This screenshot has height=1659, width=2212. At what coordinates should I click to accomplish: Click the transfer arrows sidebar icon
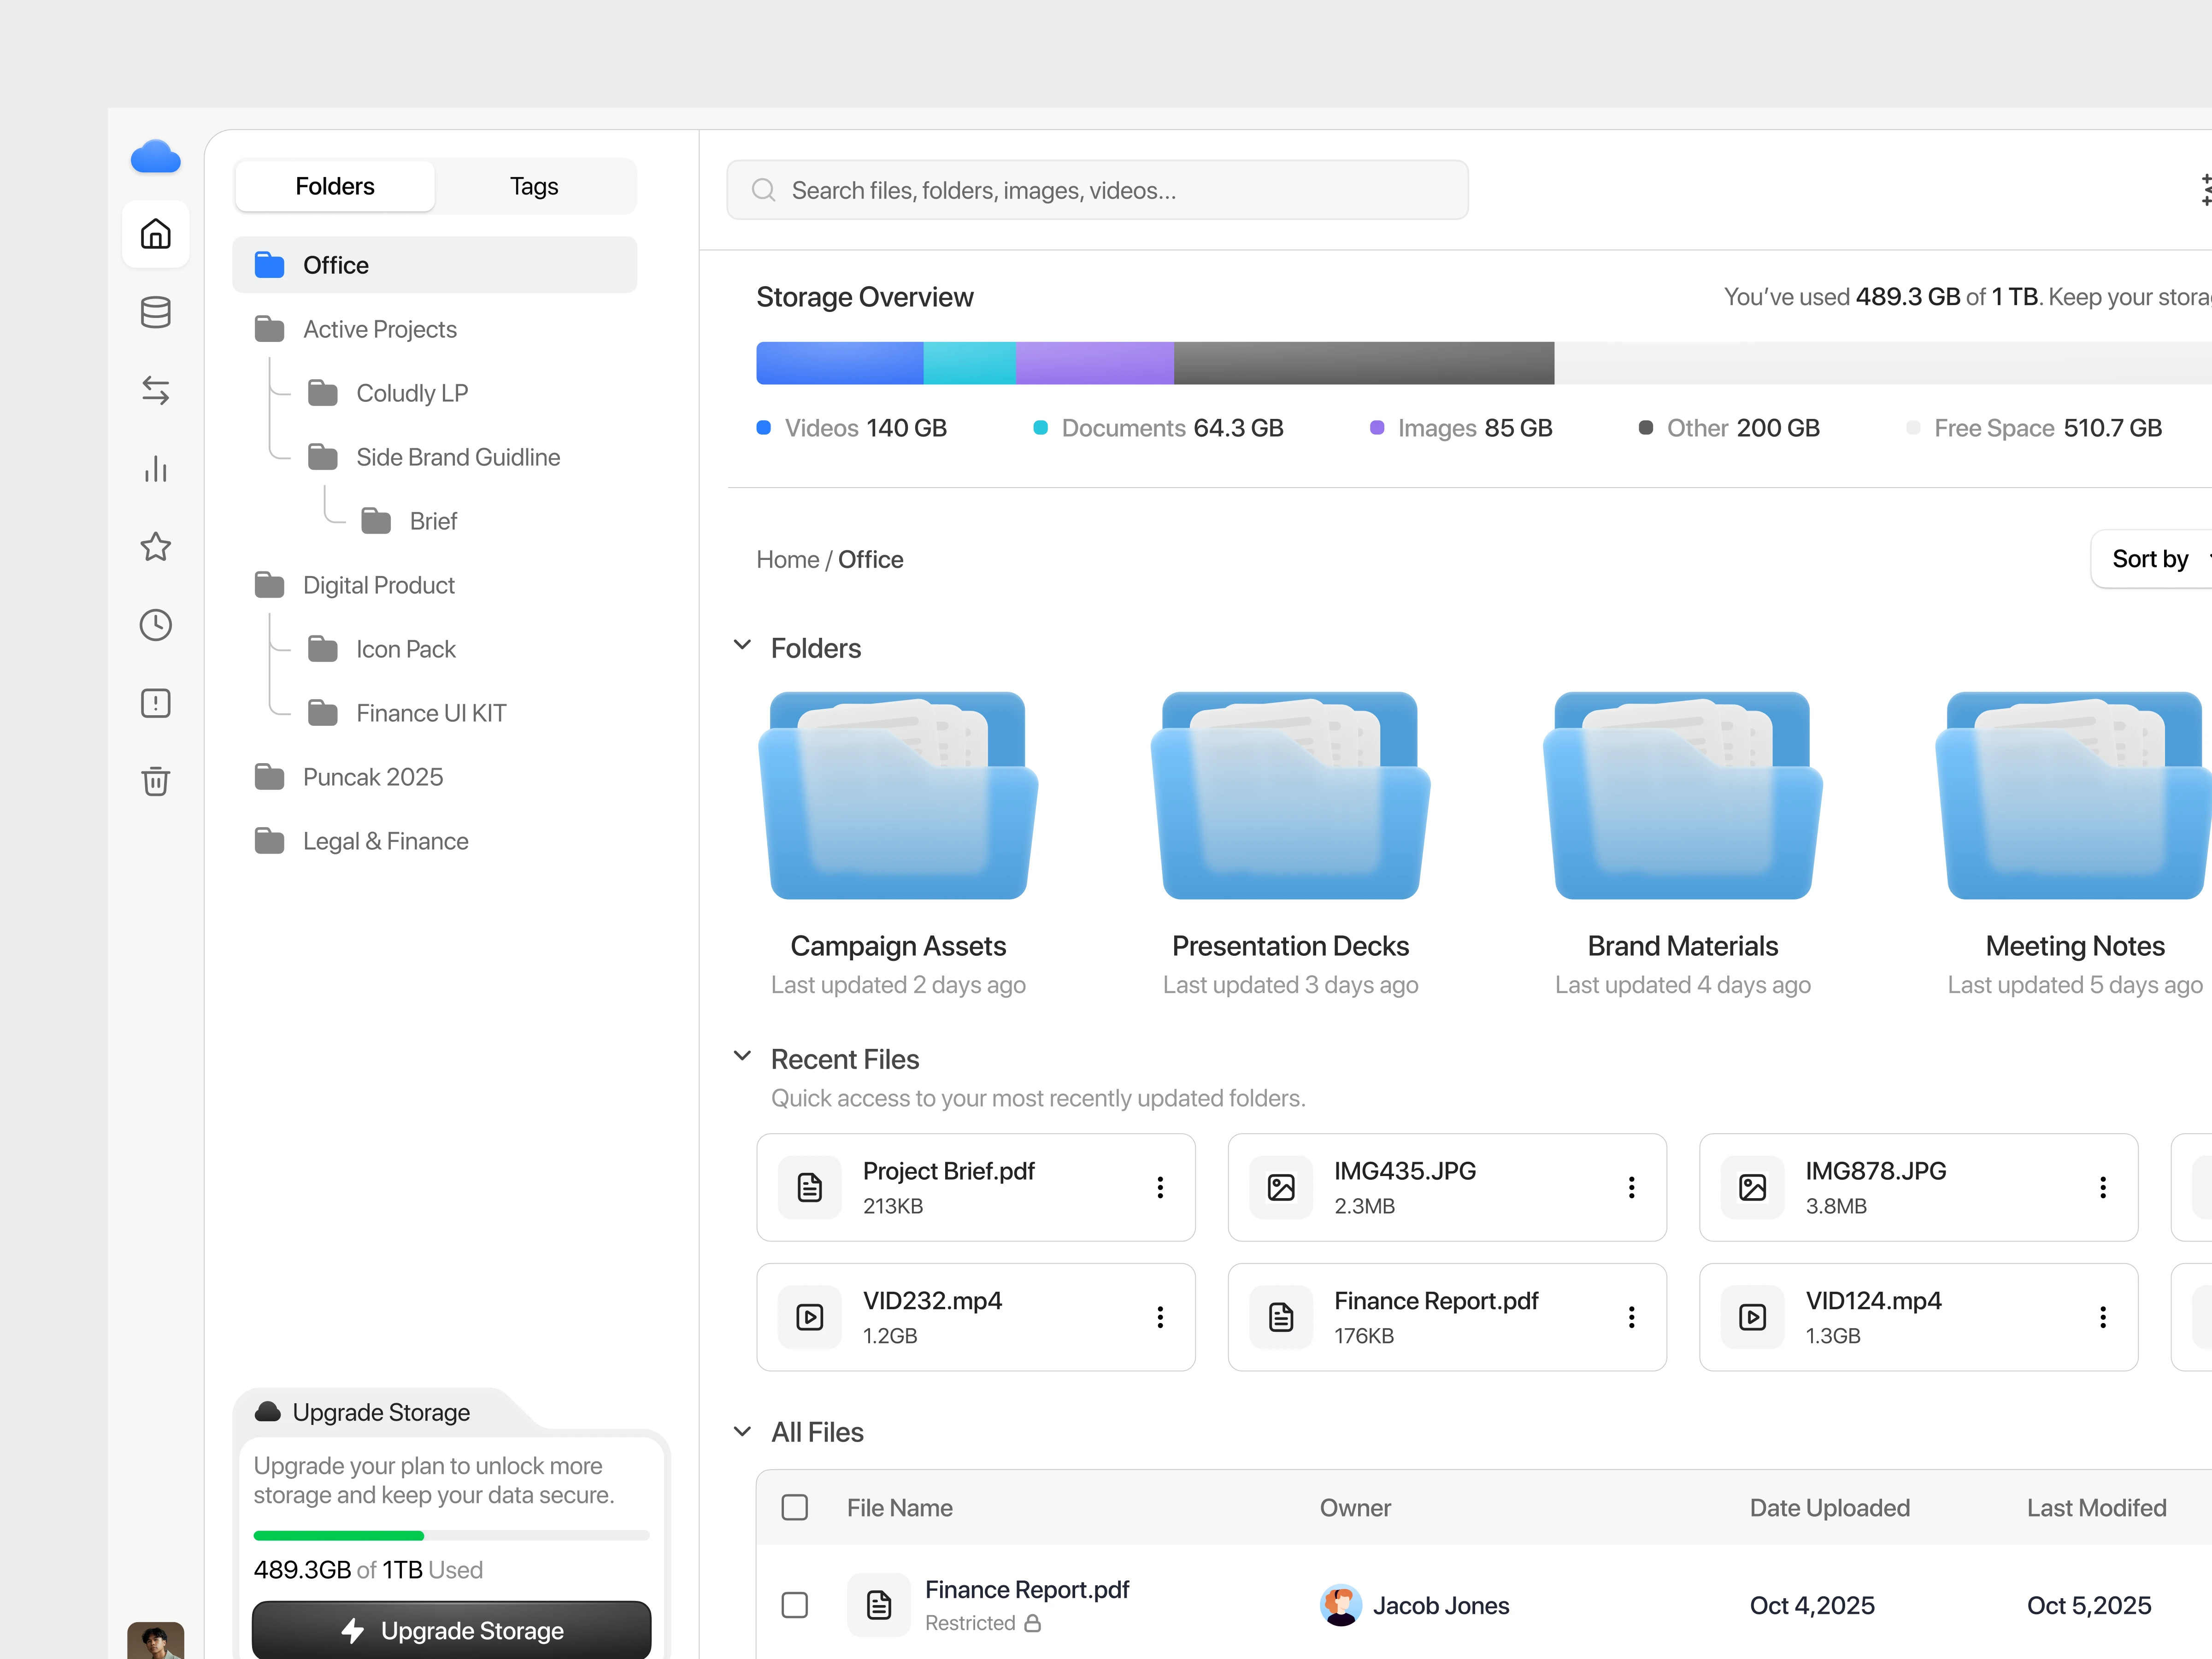pos(155,390)
